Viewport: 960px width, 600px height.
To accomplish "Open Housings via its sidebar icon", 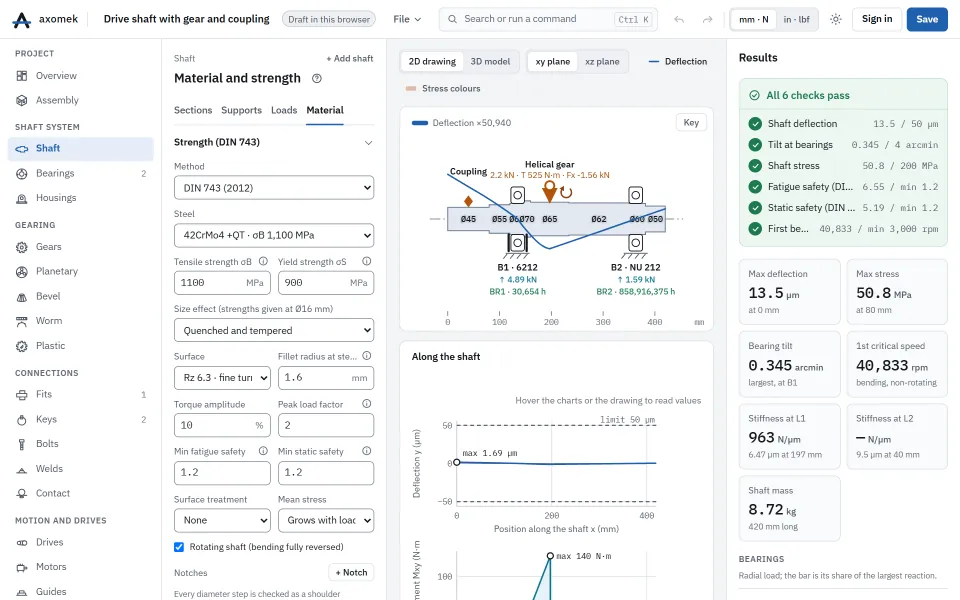I will pos(22,198).
